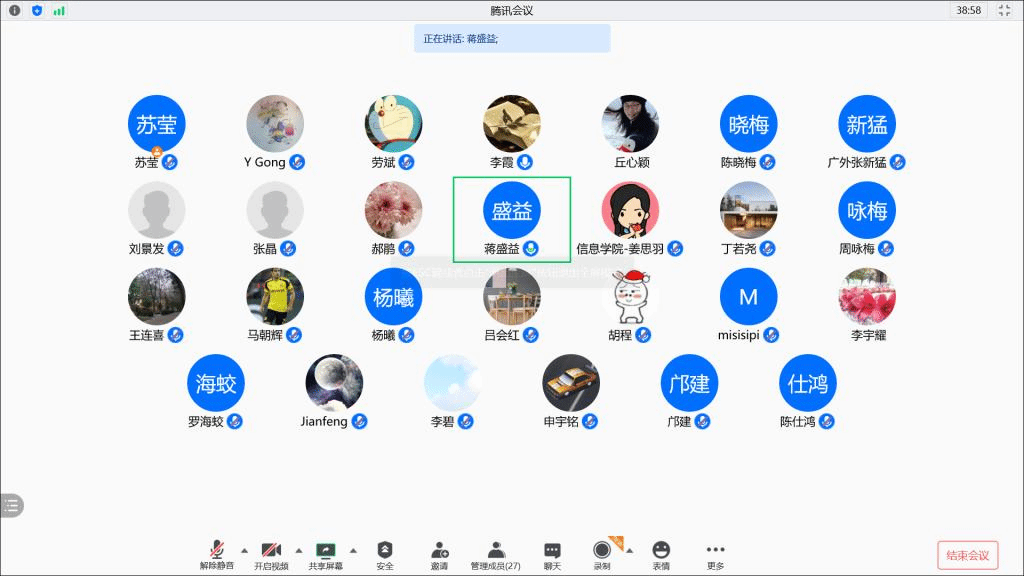Click the green network signal icon
Viewport: 1024px width, 576px height.
click(59, 10)
